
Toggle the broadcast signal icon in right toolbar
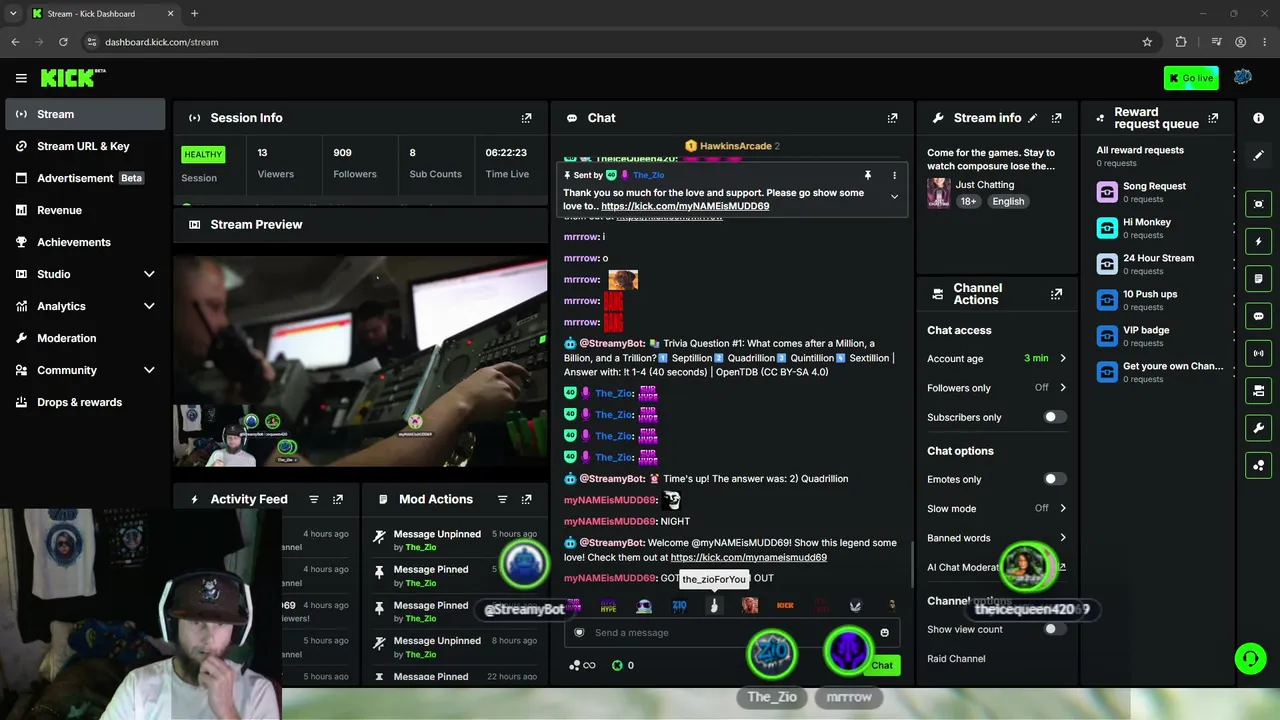click(1258, 353)
